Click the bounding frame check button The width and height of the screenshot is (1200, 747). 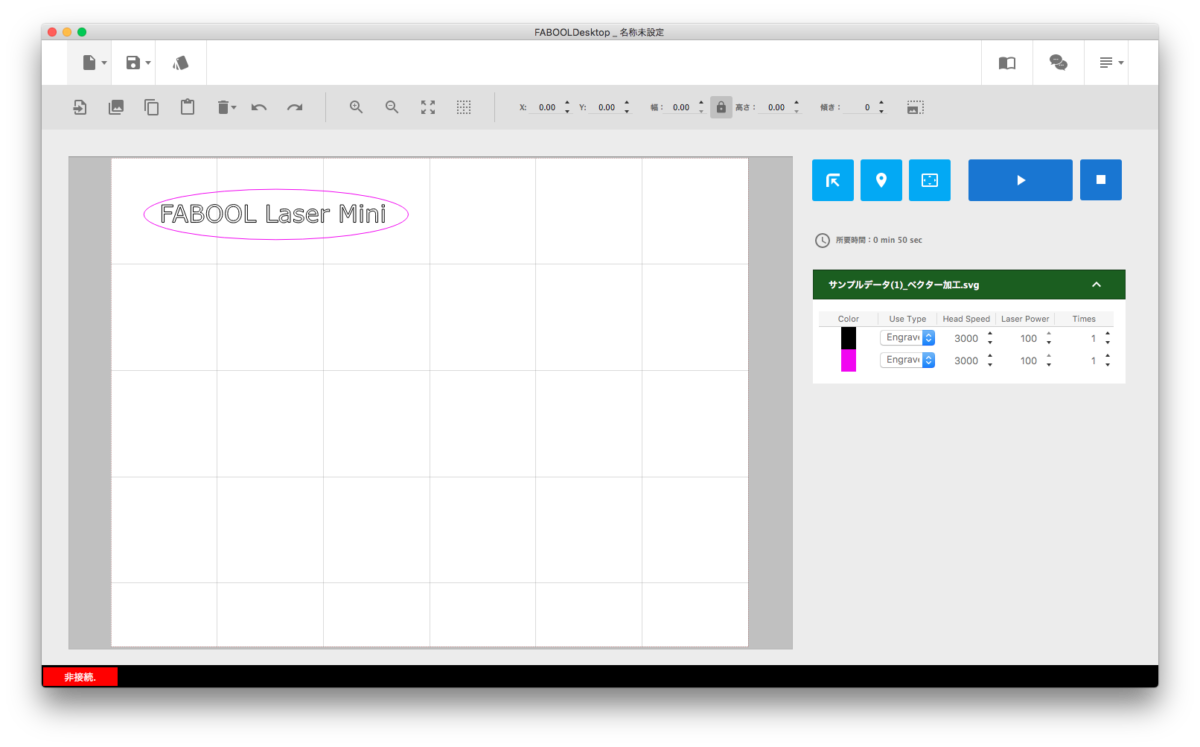coord(930,180)
